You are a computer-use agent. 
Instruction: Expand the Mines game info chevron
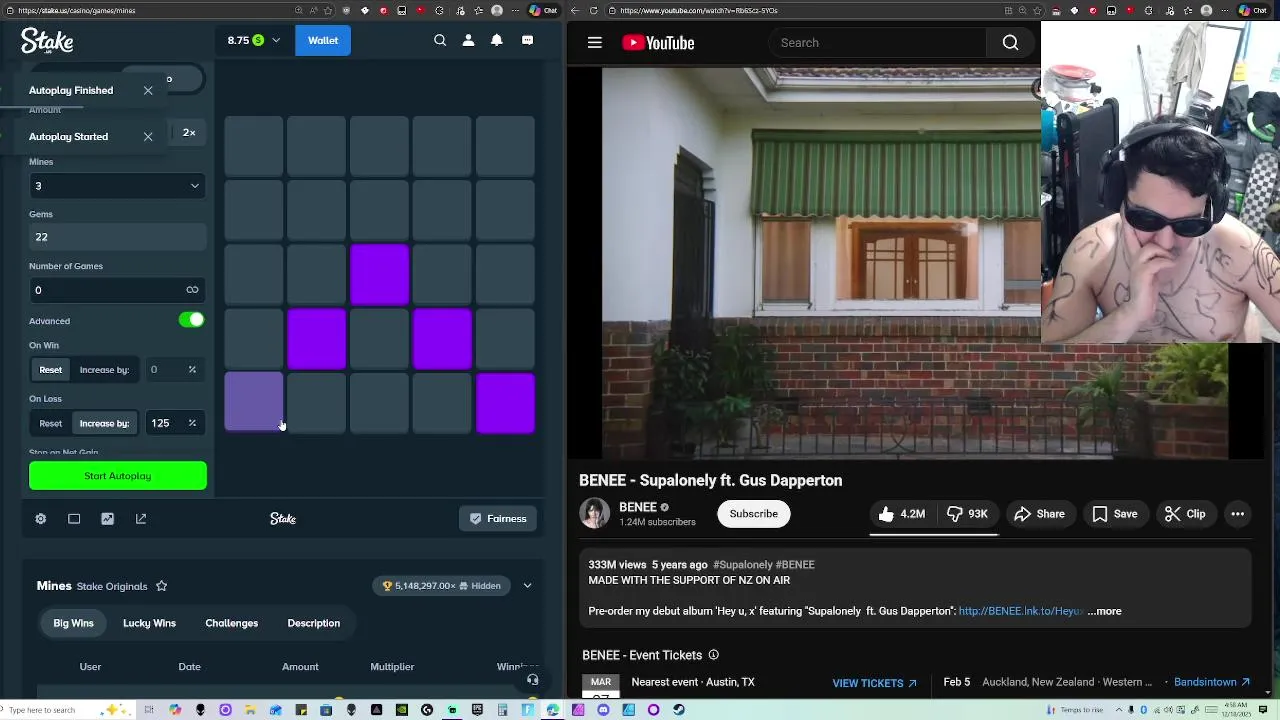point(527,586)
